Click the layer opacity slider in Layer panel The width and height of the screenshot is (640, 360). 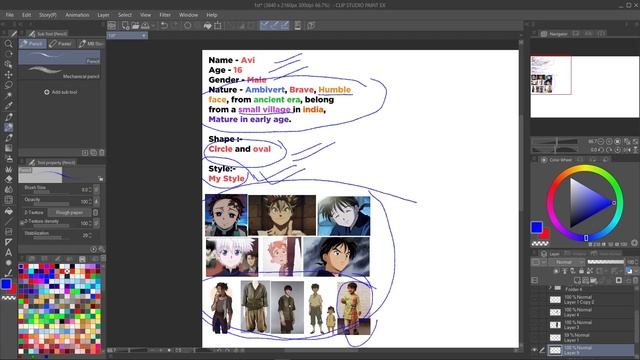pyautogui.click(x=606, y=262)
